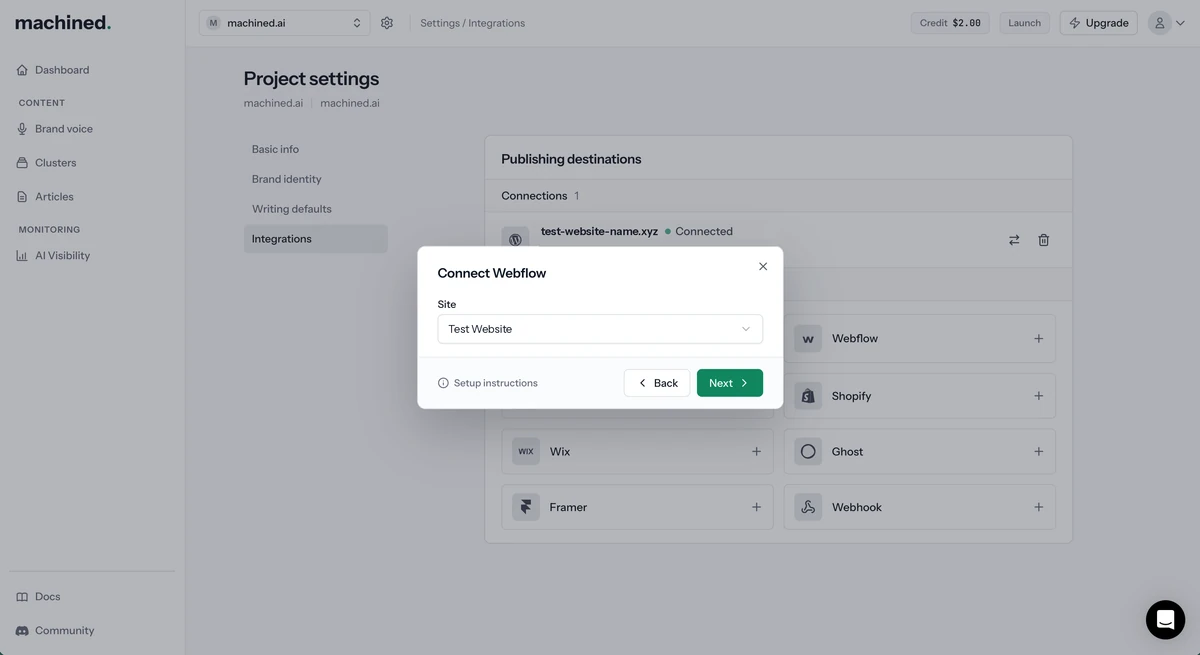
Task: Select the Basic info settings tab
Action: pyautogui.click(x=315, y=149)
